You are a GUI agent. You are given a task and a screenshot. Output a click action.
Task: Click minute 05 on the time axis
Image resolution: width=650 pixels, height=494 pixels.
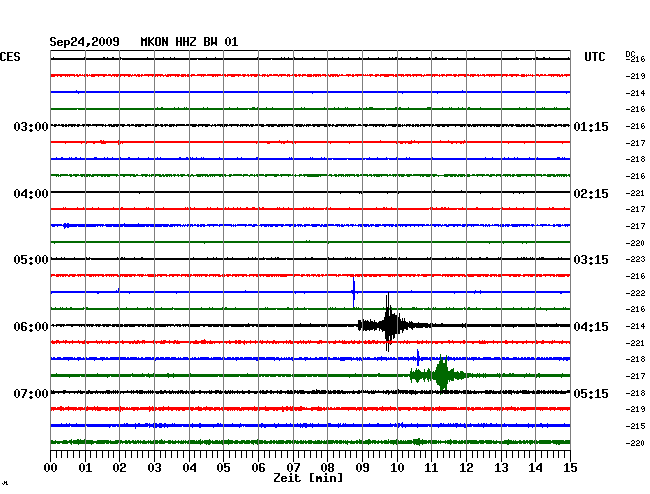[x=223, y=467]
